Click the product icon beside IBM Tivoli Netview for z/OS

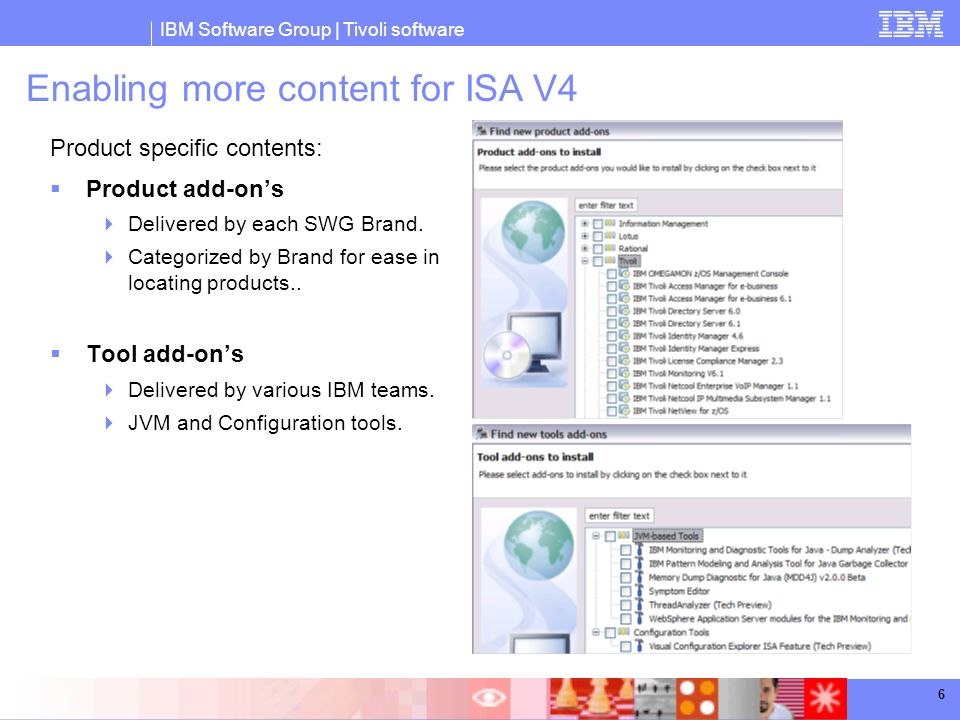(x=624, y=410)
